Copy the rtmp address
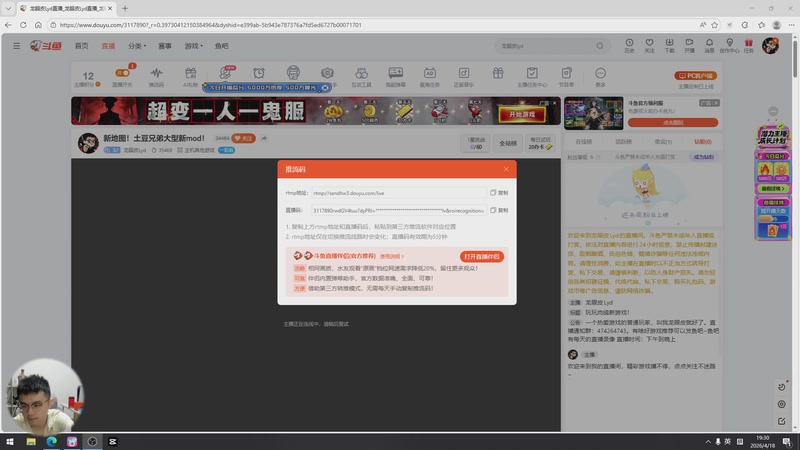The image size is (800, 450). [499, 193]
